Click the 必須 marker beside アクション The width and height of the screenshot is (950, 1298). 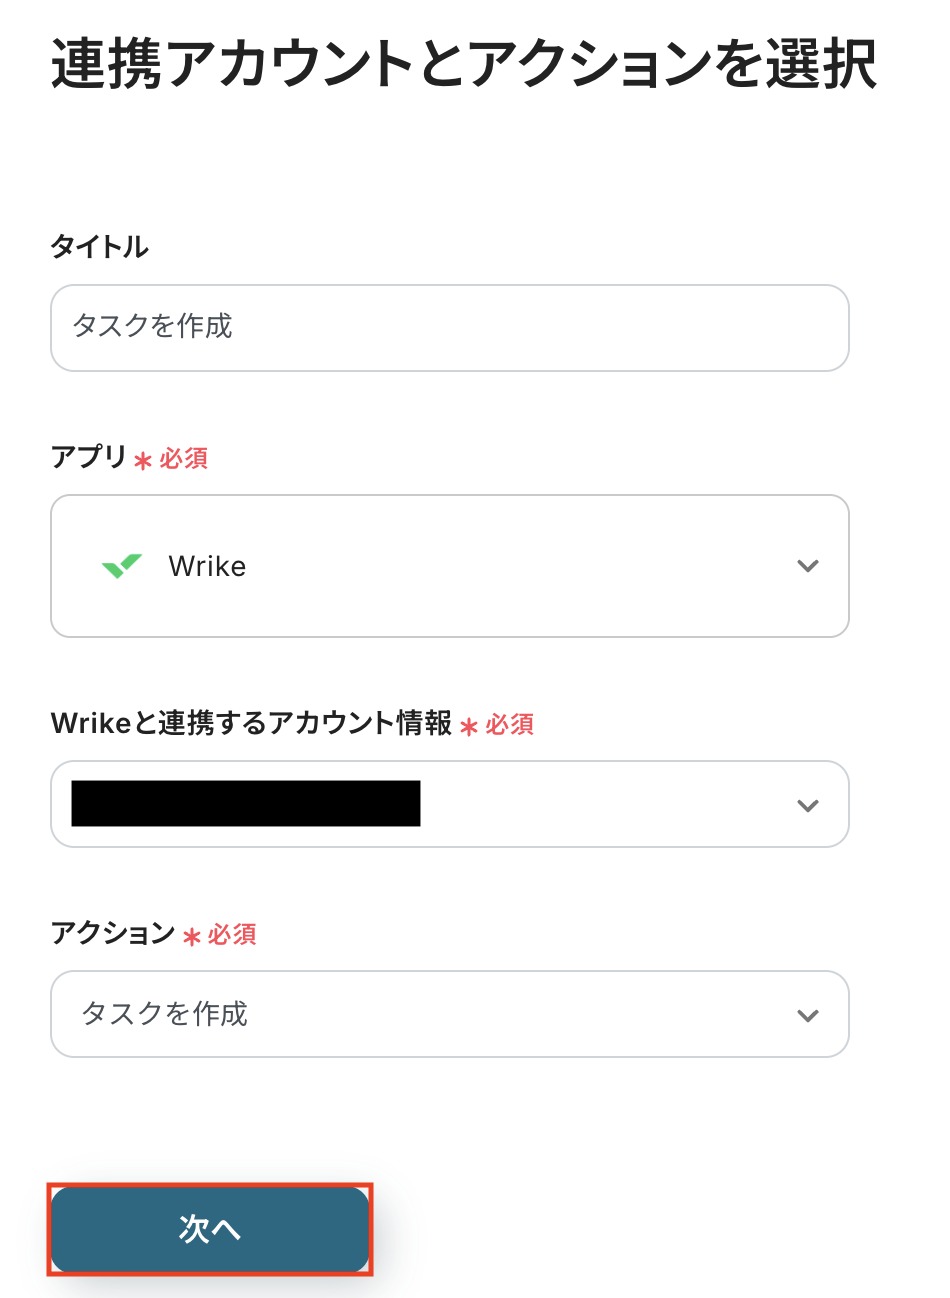click(232, 934)
